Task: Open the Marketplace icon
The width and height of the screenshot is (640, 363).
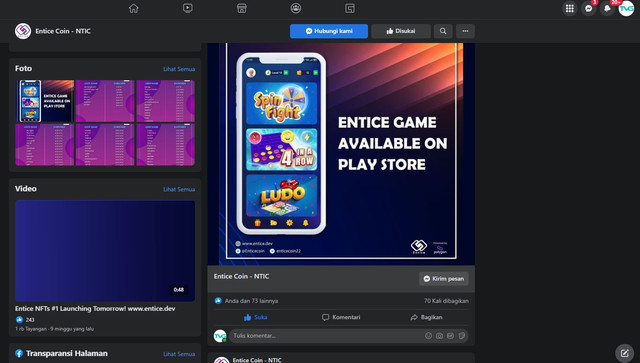Action: 242,8
